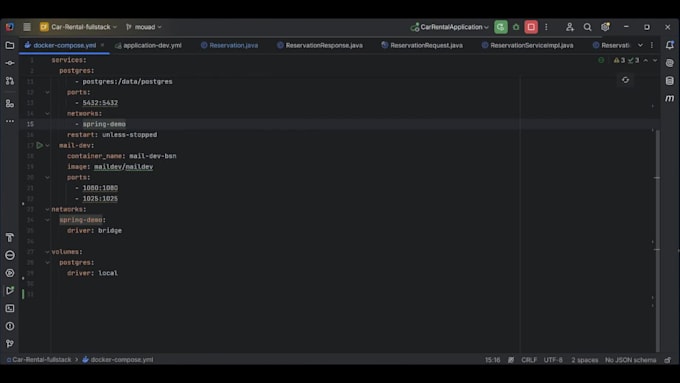Image resolution: width=680 pixels, height=383 pixels.
Task: Click the 1025:1025 port mapping
Action: tap(100, 199)
